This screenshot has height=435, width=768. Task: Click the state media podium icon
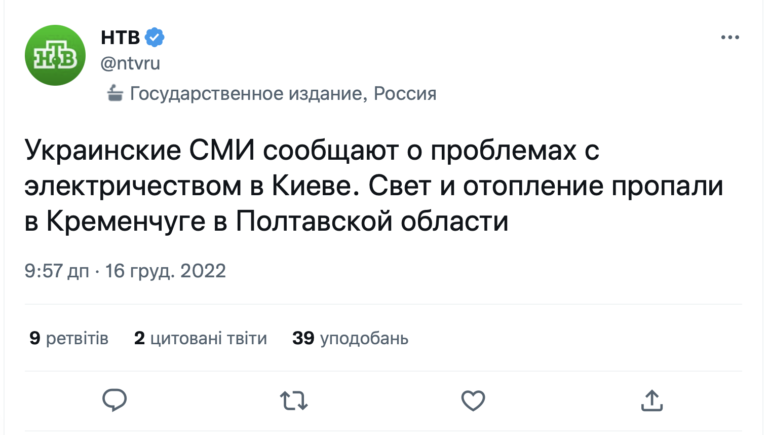point(115,94)
